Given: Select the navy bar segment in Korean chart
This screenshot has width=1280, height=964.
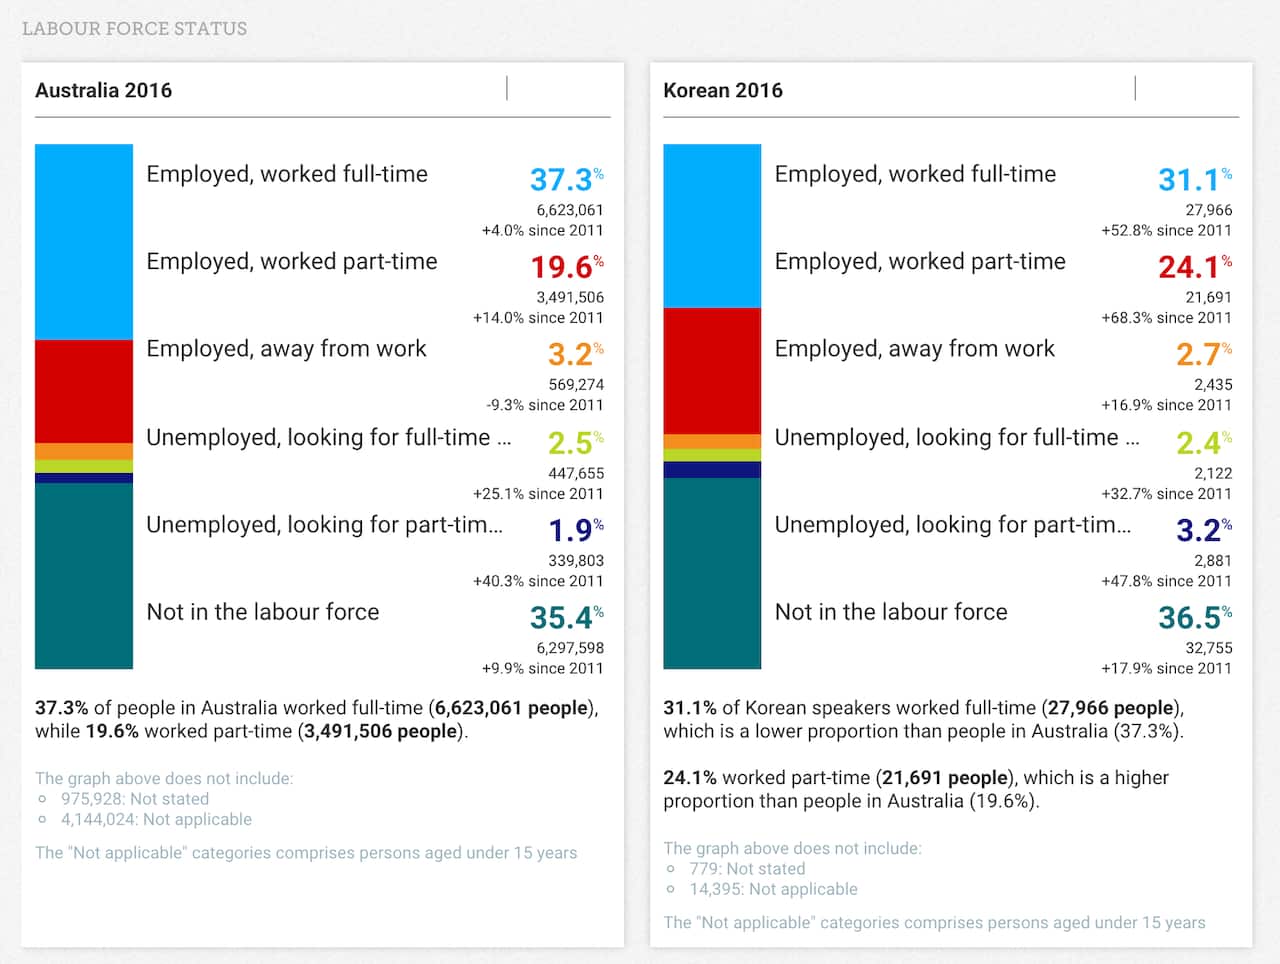Looking at the screenshot, I should 712,468.
